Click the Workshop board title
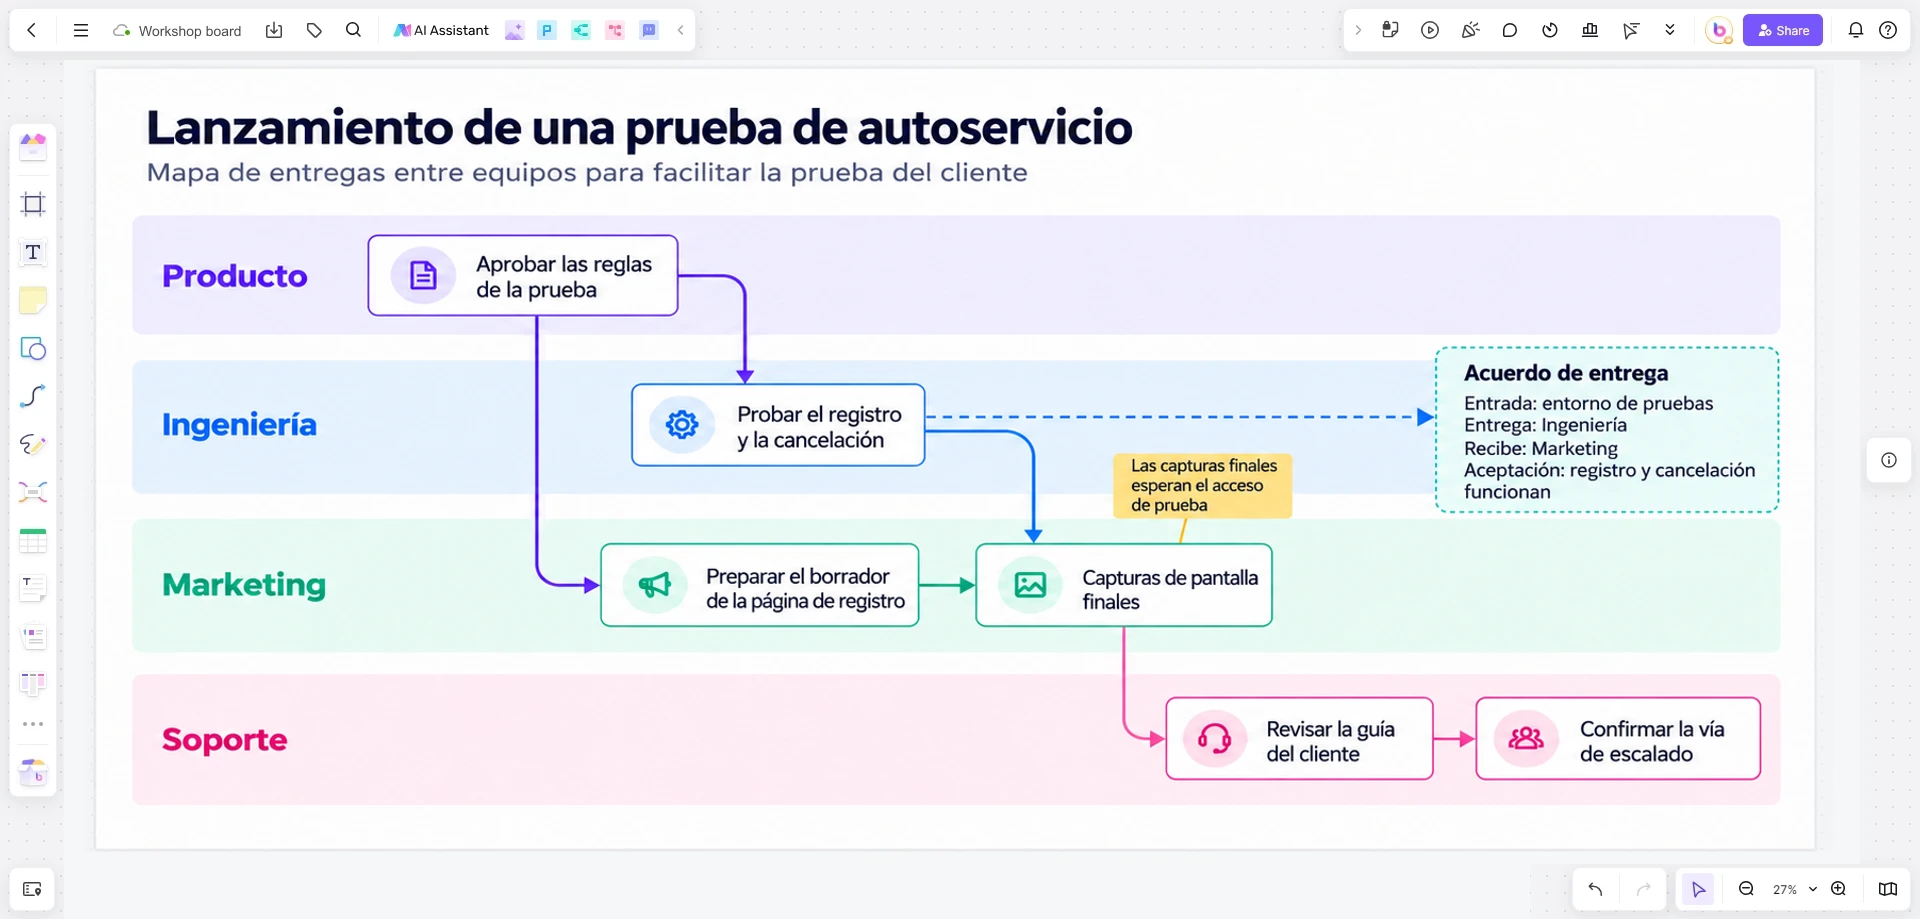This screenshot has height=919, width=1920. [x=190, y=31]
